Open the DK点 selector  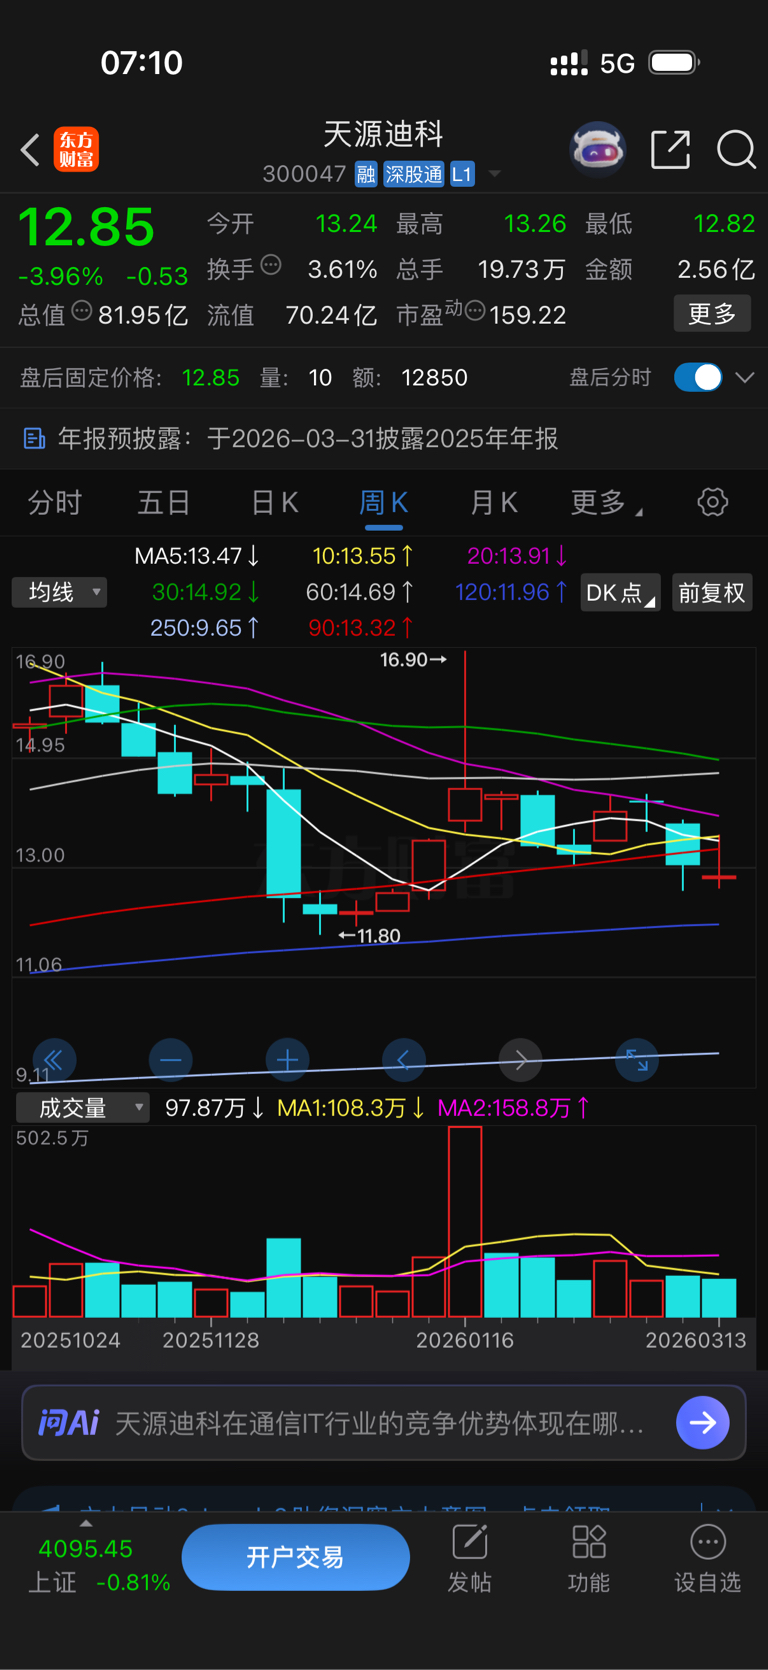[x=620, y=592]
